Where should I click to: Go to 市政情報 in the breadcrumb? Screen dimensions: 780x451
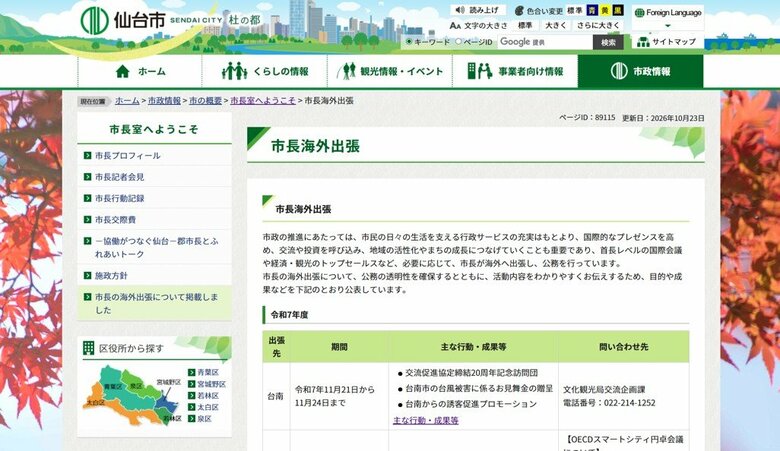[164, 100]
